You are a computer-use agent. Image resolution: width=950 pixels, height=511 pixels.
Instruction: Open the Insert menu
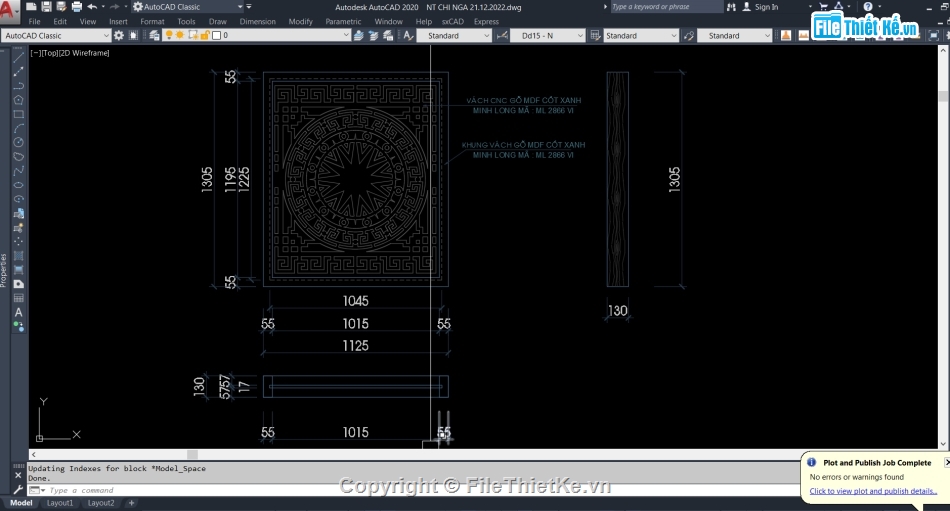118,21
